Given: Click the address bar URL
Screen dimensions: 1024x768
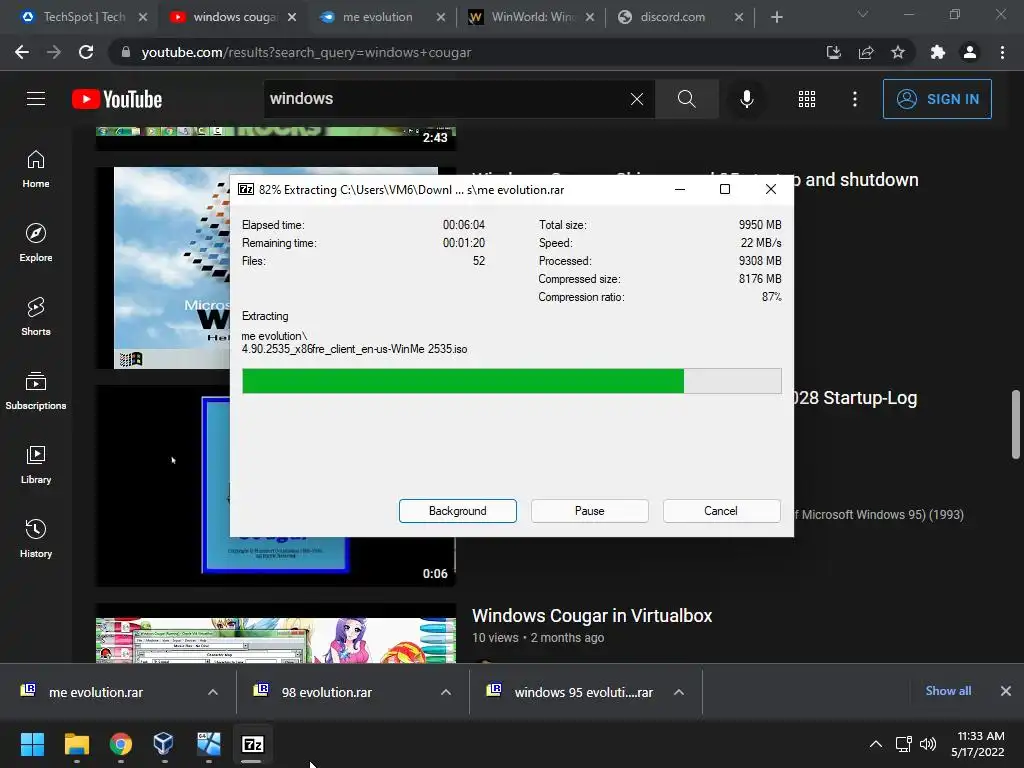Looking at the screenshot, I should [x=306, y=52].
